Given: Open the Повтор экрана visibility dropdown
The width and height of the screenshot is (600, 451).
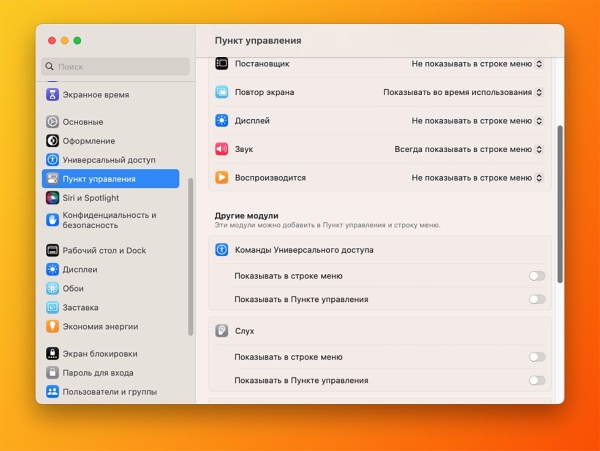Looking at the screenshot, I should tap(463, 92).
